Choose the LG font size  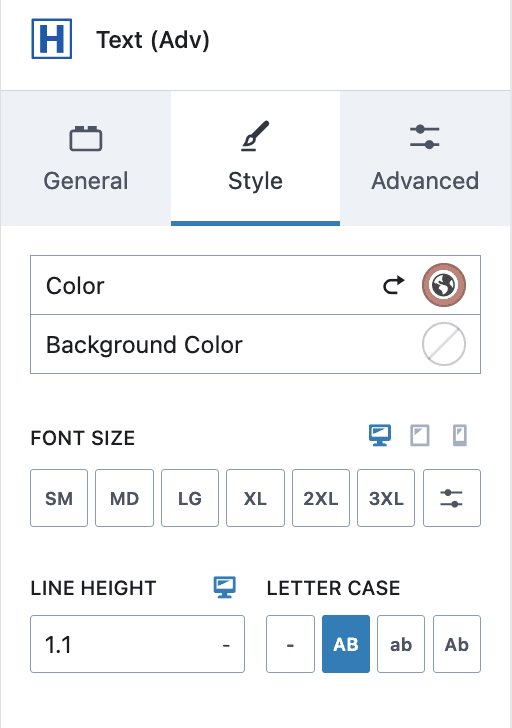coord(190,498)
